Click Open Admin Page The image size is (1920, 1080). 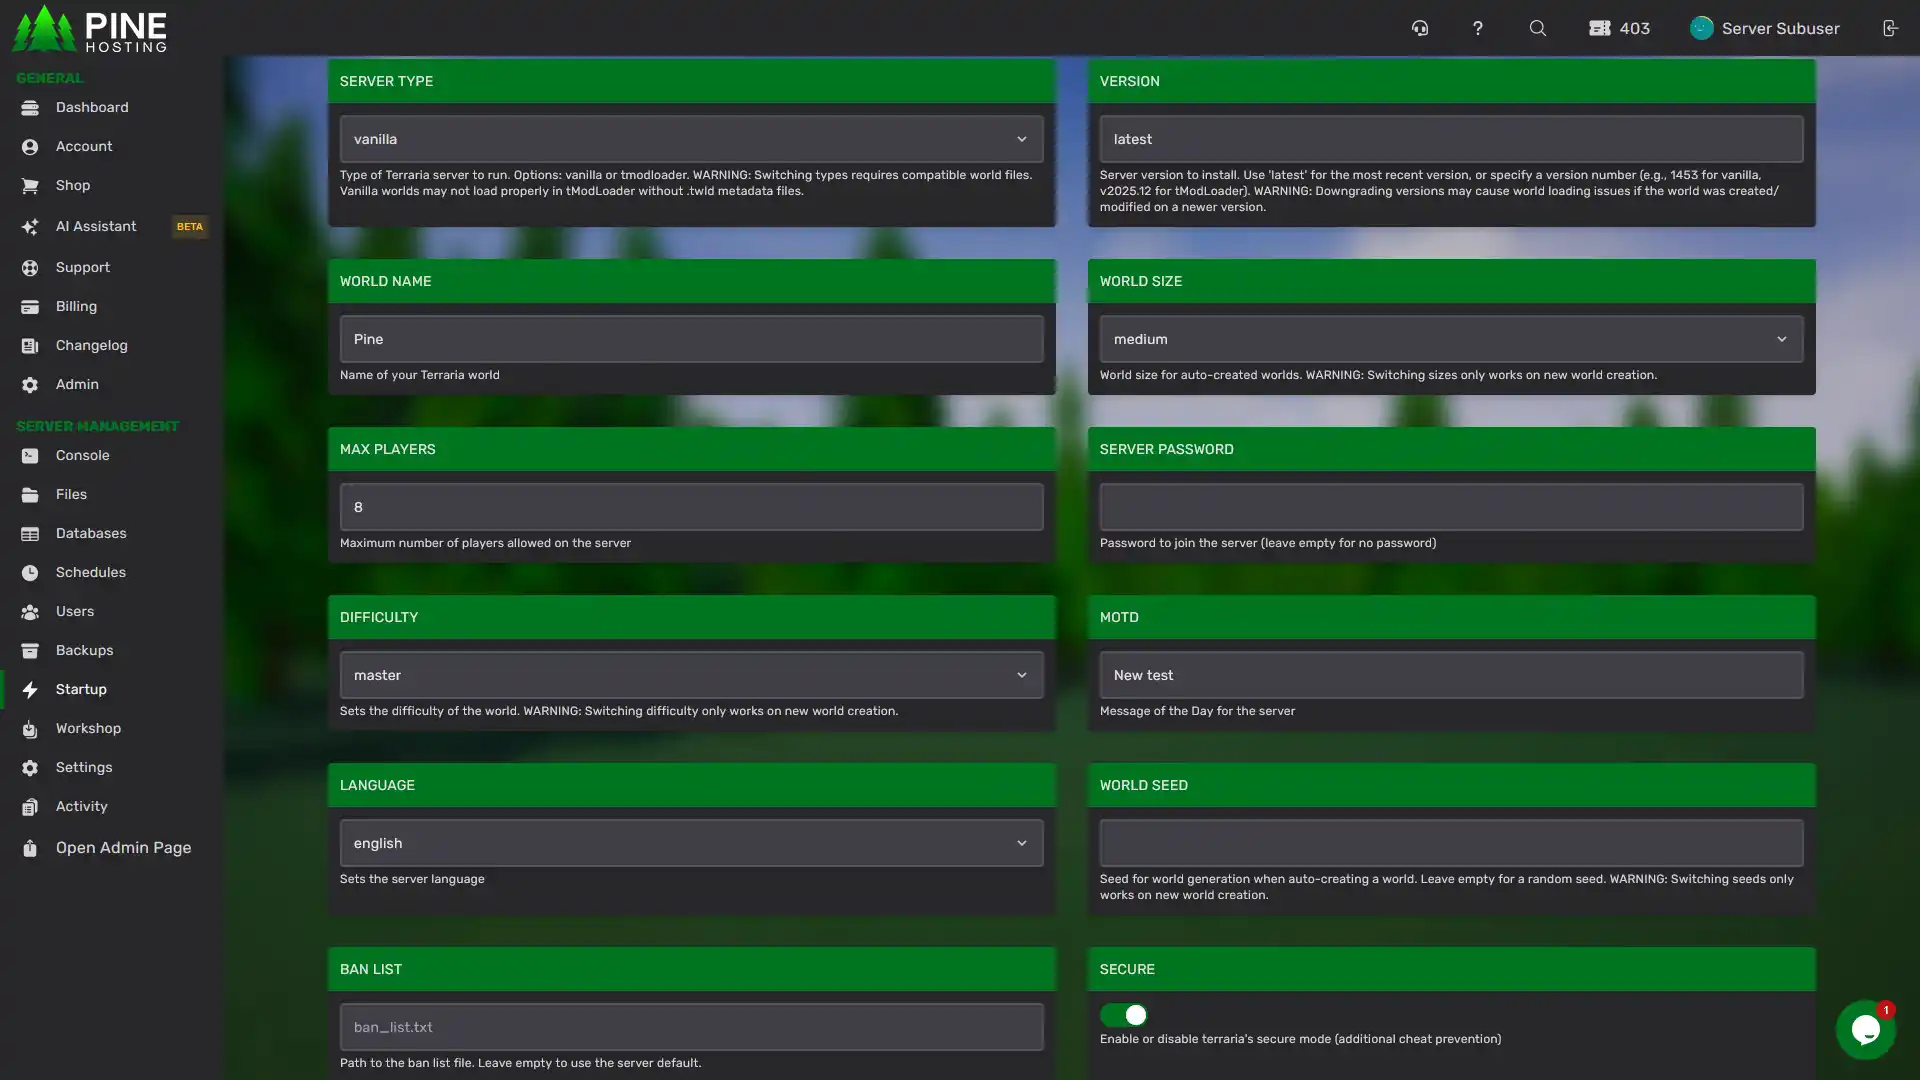click(x=122, y=847)
